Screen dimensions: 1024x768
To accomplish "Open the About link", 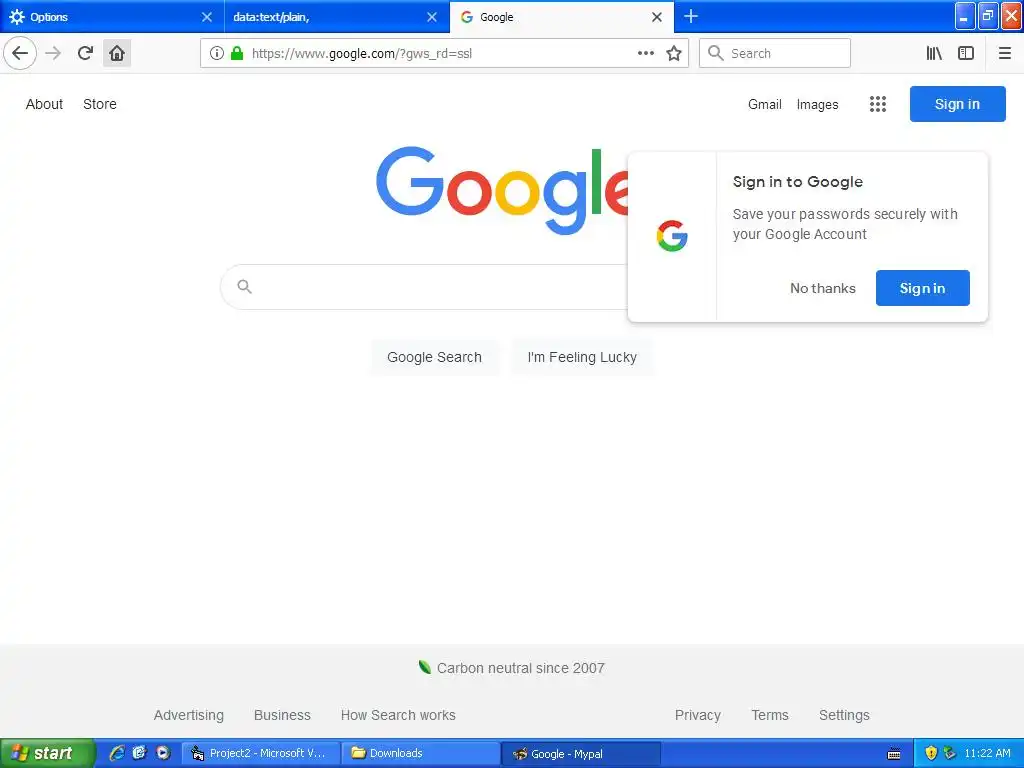I will pos(44,104).
